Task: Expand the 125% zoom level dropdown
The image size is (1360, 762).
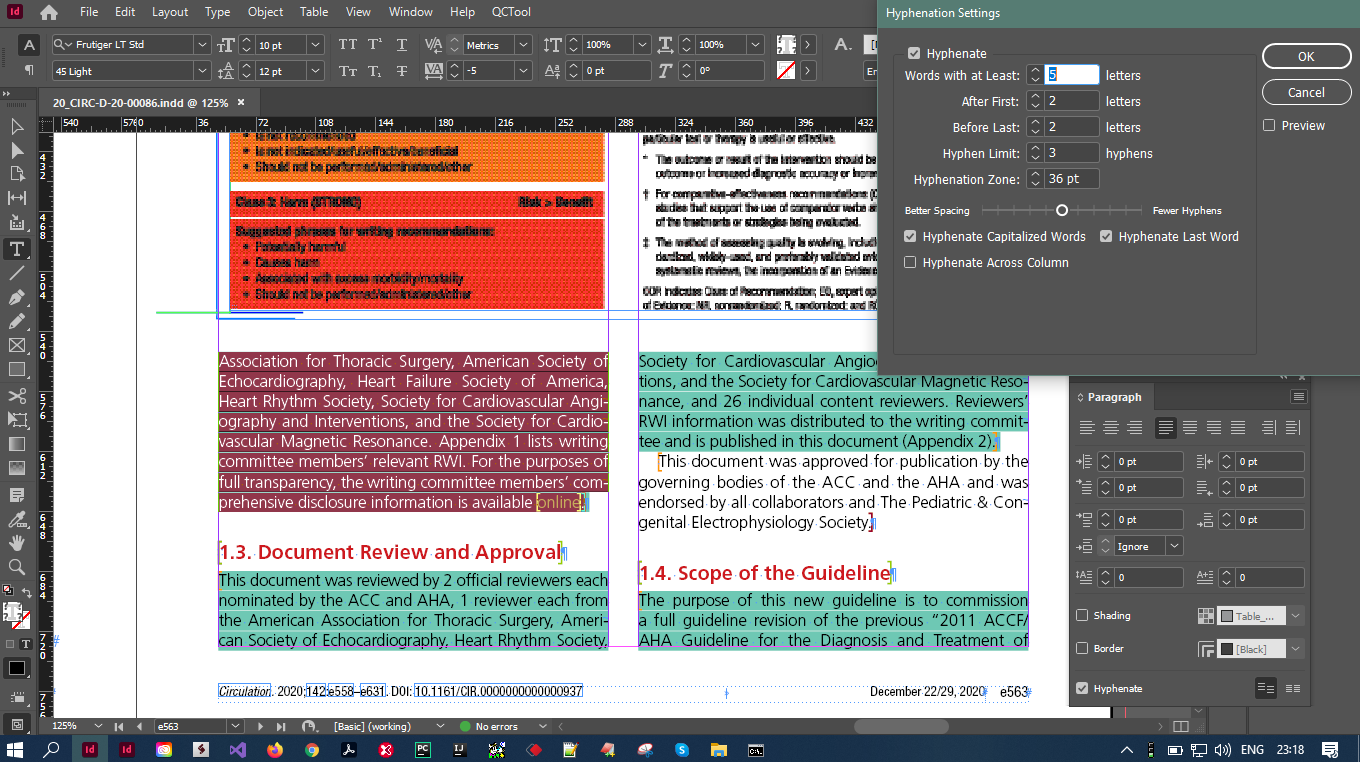Action: point(98,726)
